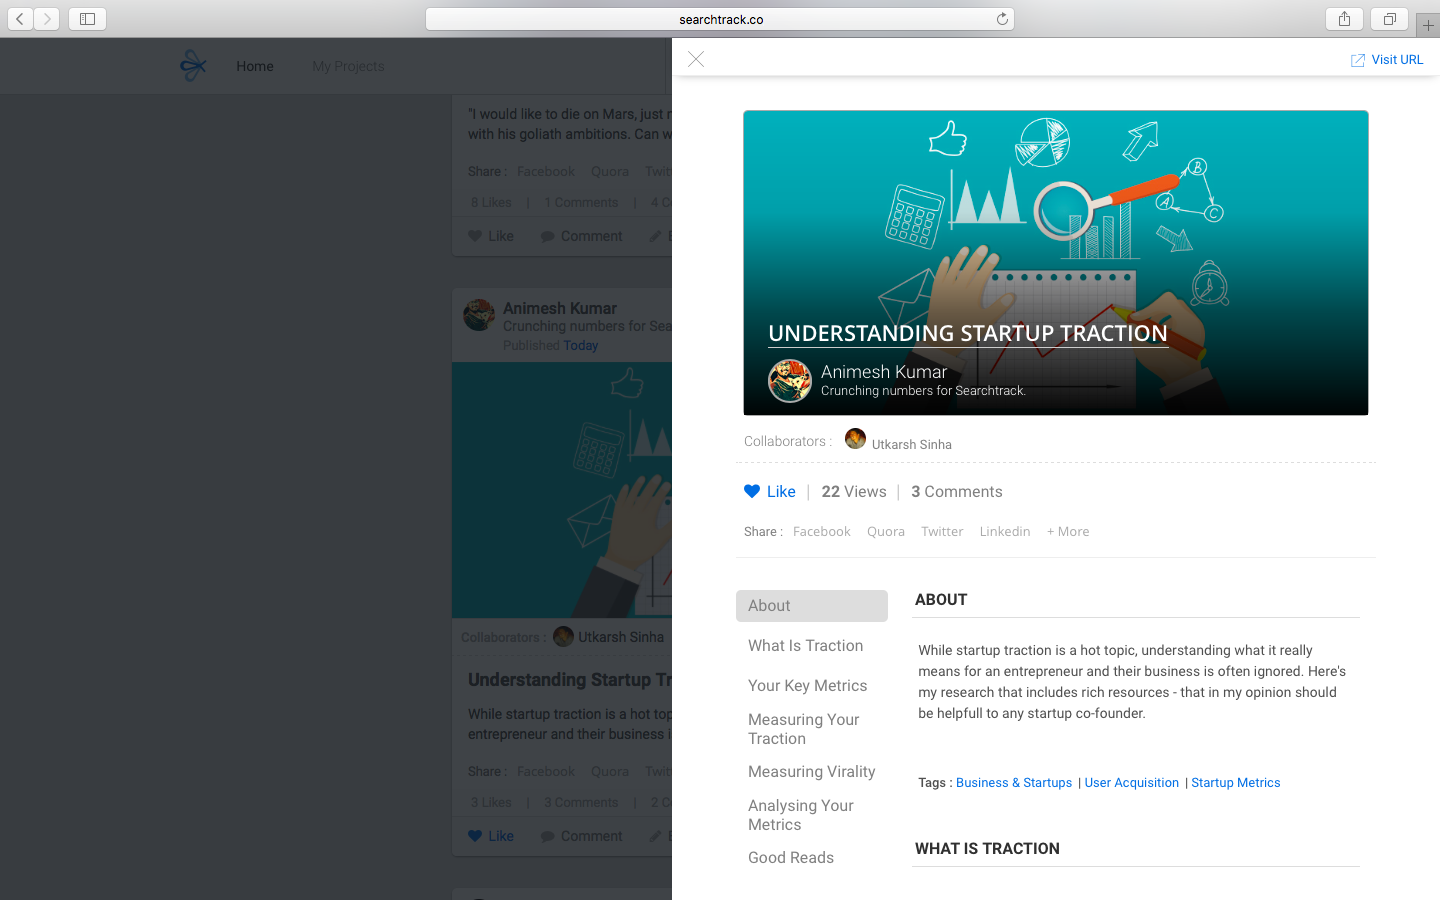Click the Like text in detail panel
The image size is (1440, 900).
point(781,492)
